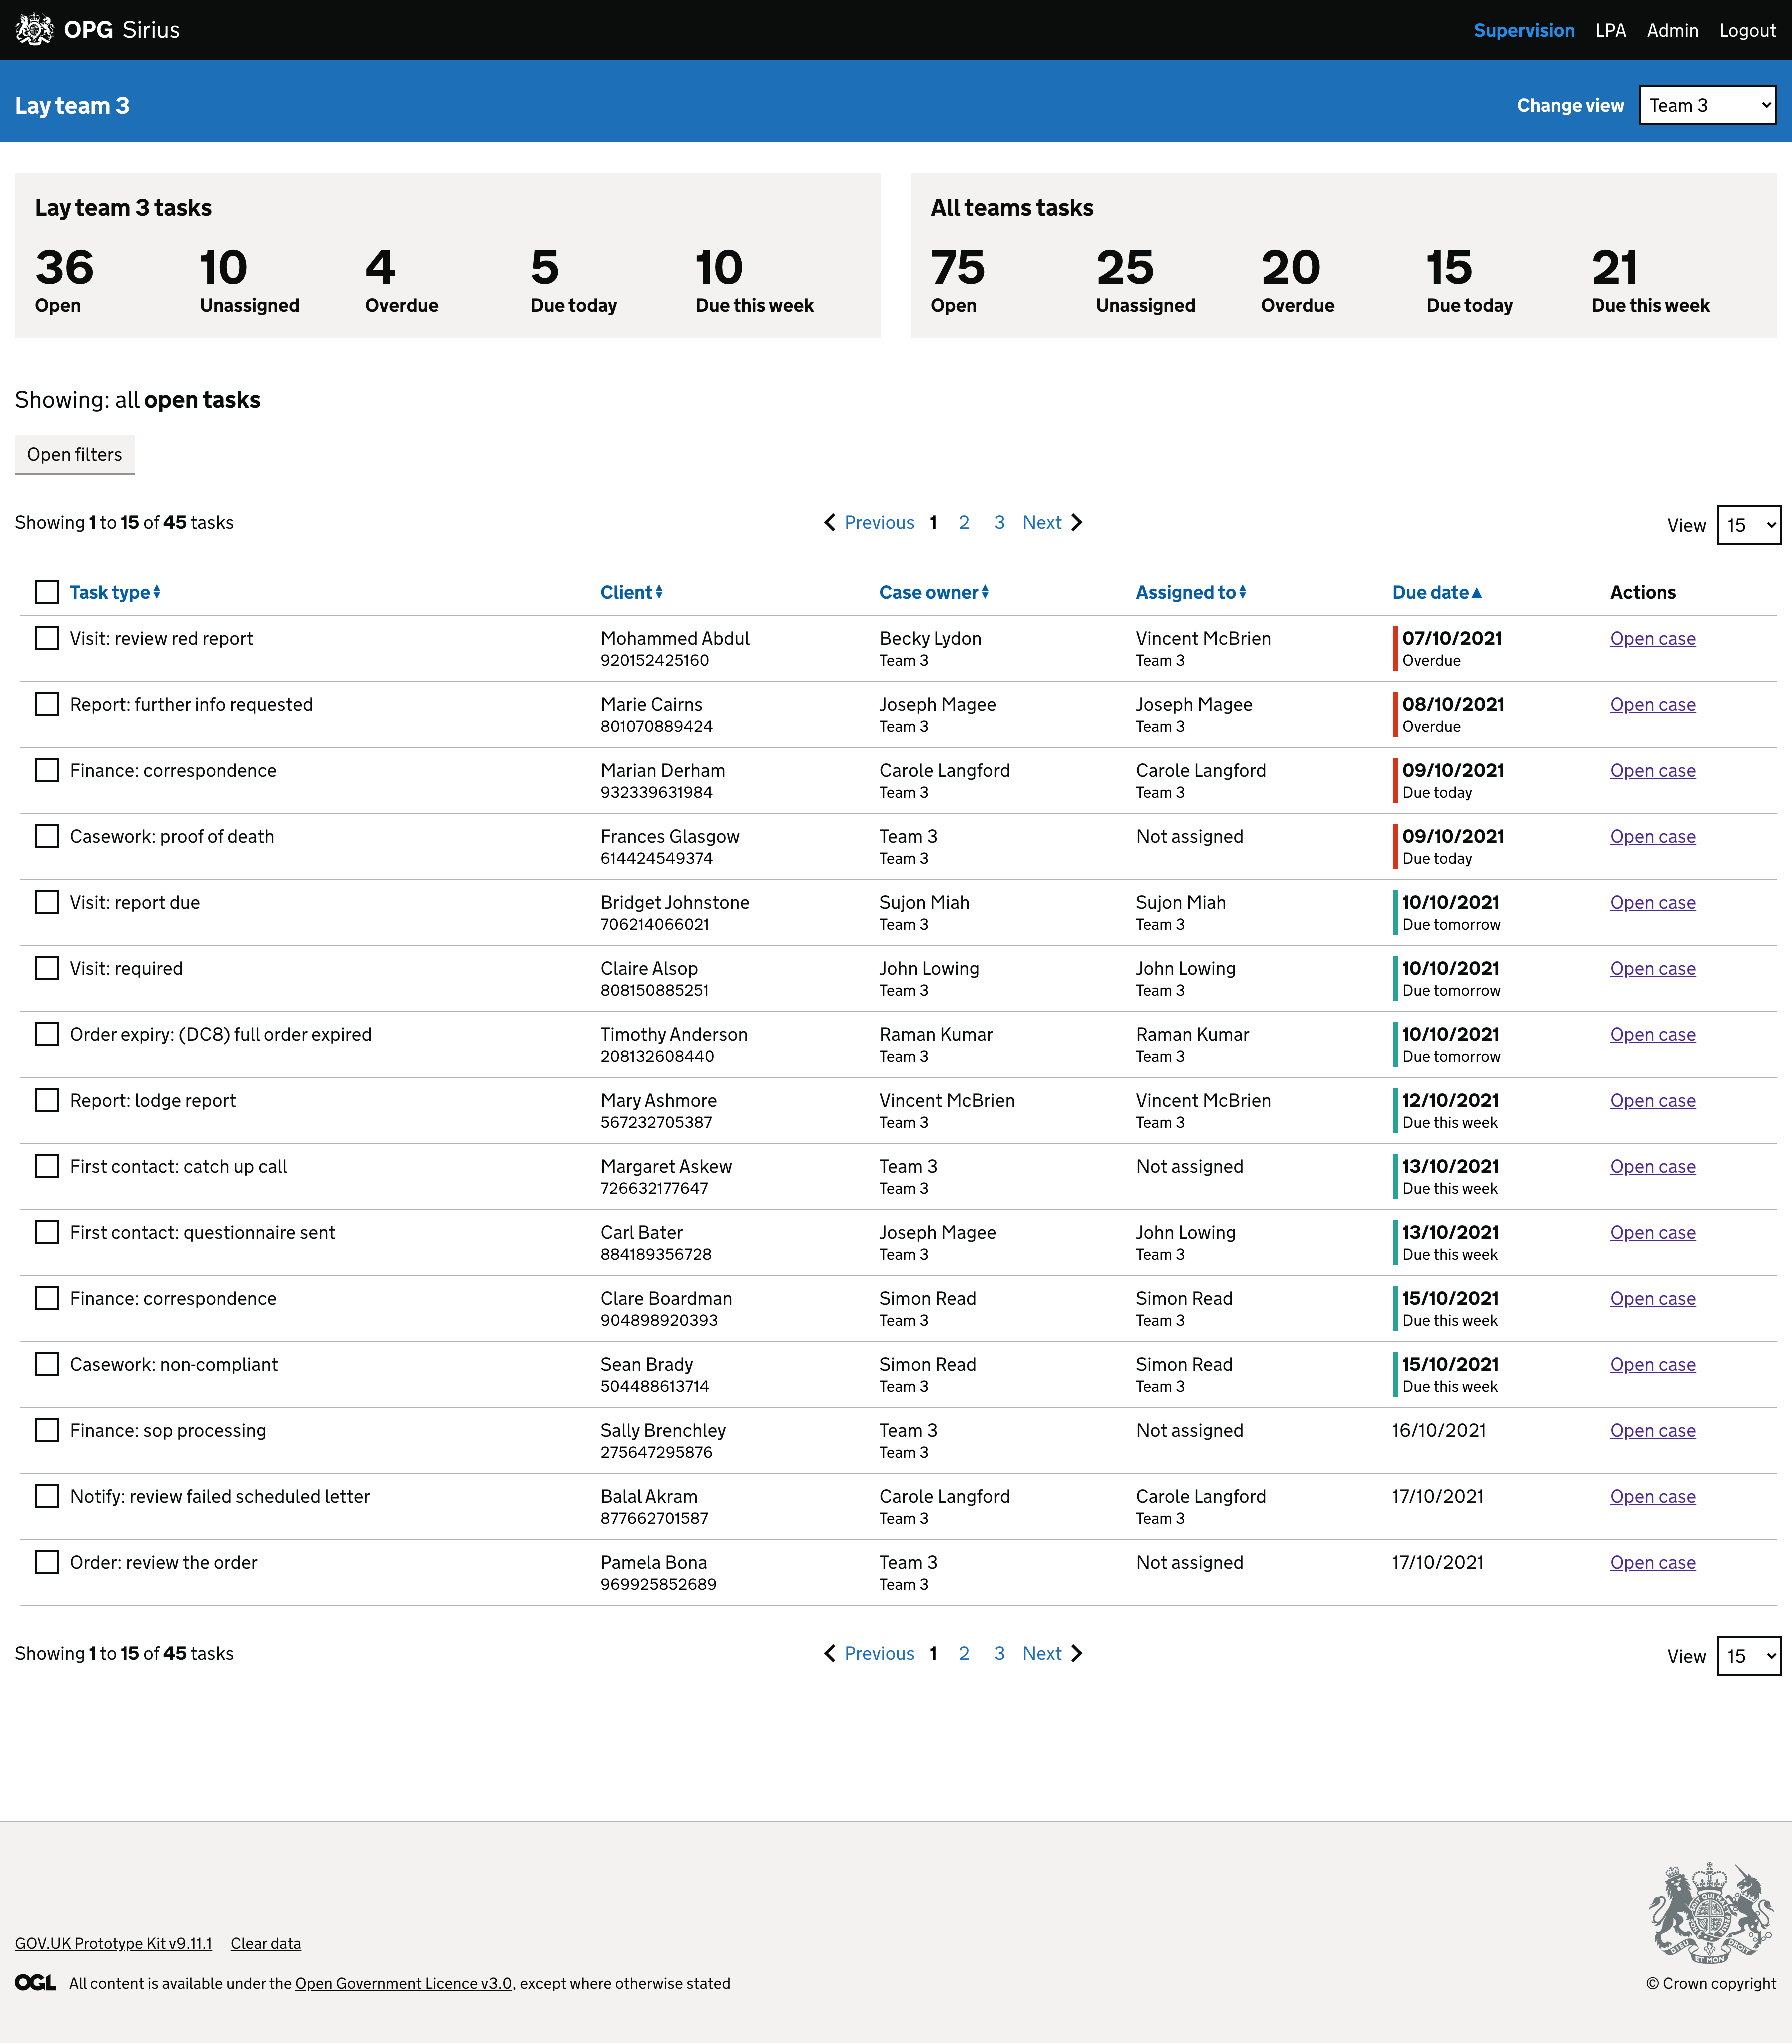Screen dimensions: 1792x2044
Task: Click the Due date ascending arrow
Action: pos(1477,593)
